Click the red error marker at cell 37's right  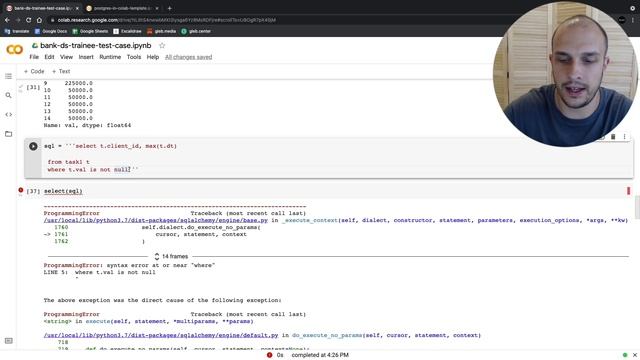tap(629, 191)
